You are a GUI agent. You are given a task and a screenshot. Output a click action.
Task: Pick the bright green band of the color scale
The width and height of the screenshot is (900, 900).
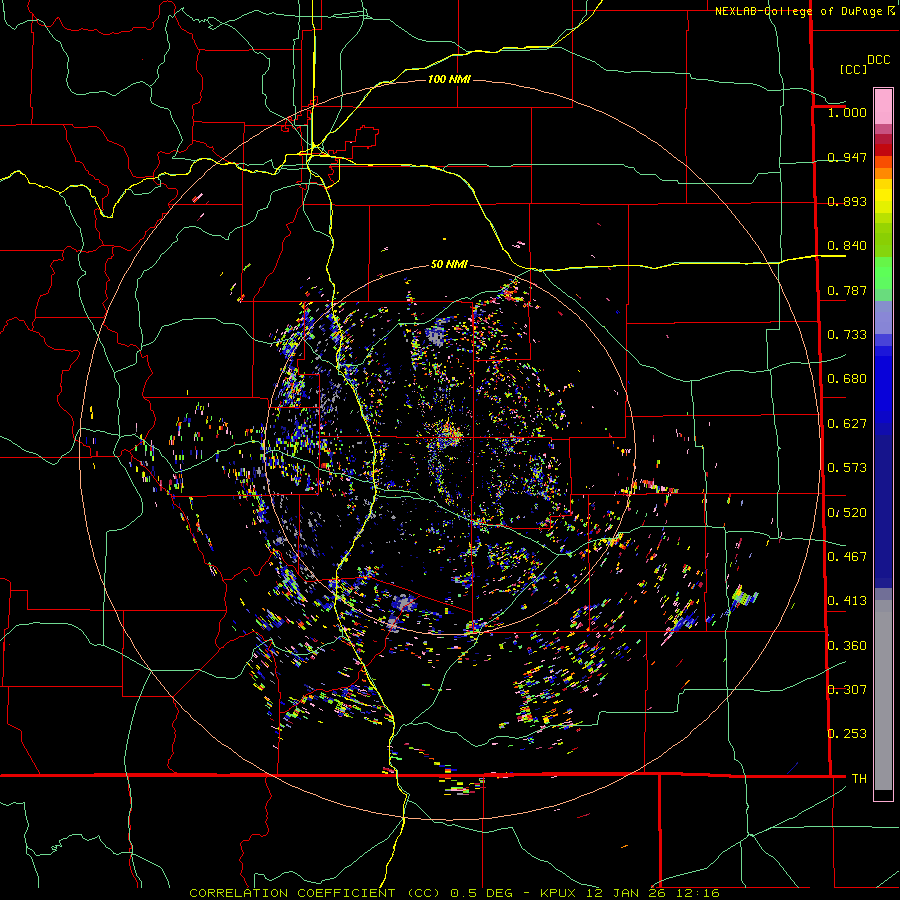click(x=883, y=273)
